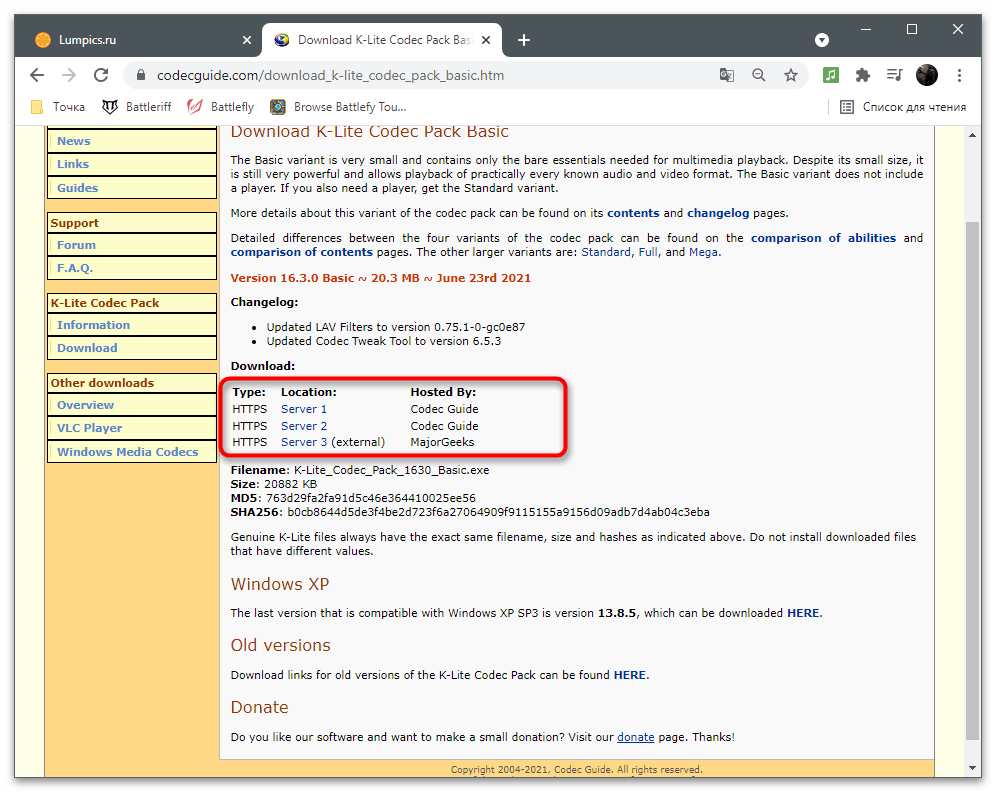Viewport: 996px width, 792px height.
Task: Open the translate page icon in address bar
Action: 727,75
